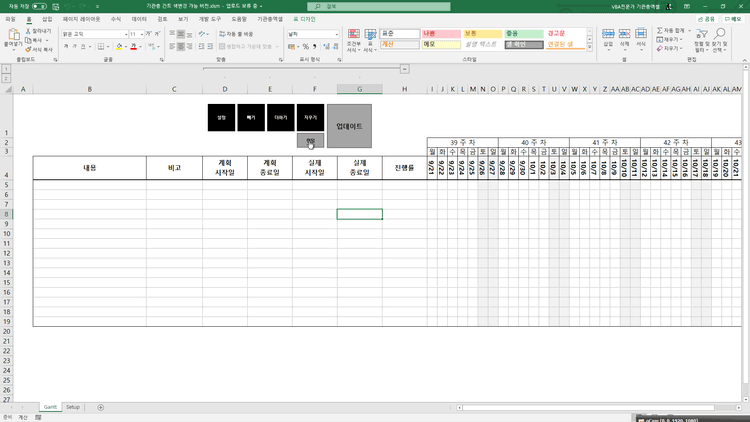Open the File (파일) tab
750x422 pixels.
10,19
